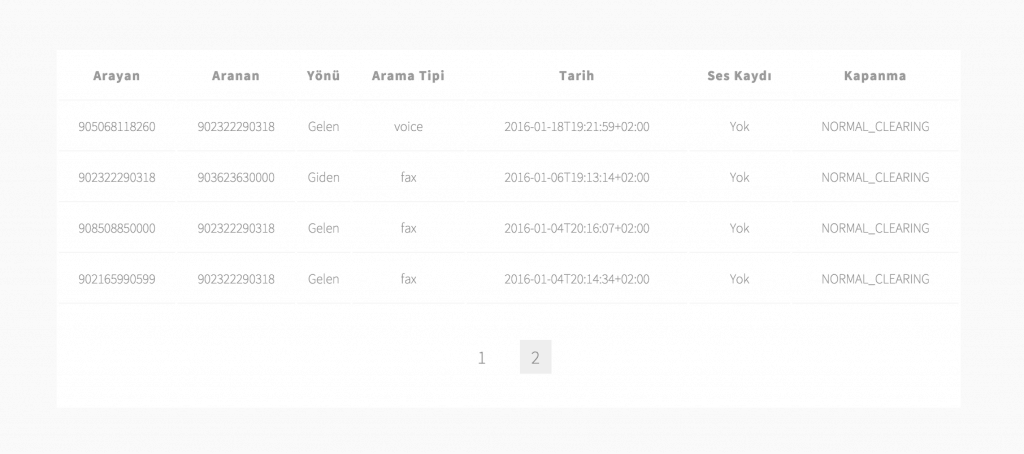
Task: Click the Kapanma column header
Action: (x=875, y=76)
